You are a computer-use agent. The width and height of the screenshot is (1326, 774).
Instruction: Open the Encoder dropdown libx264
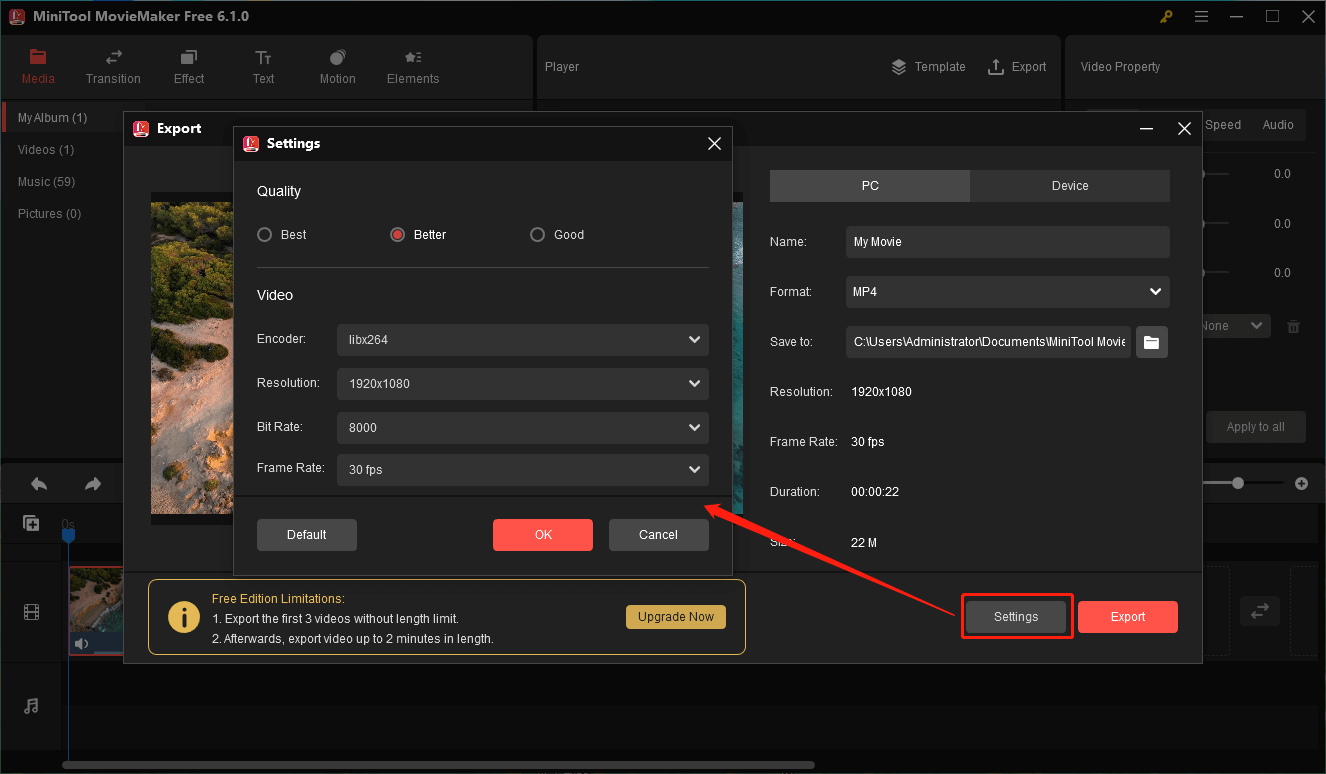tap(523, 340)
